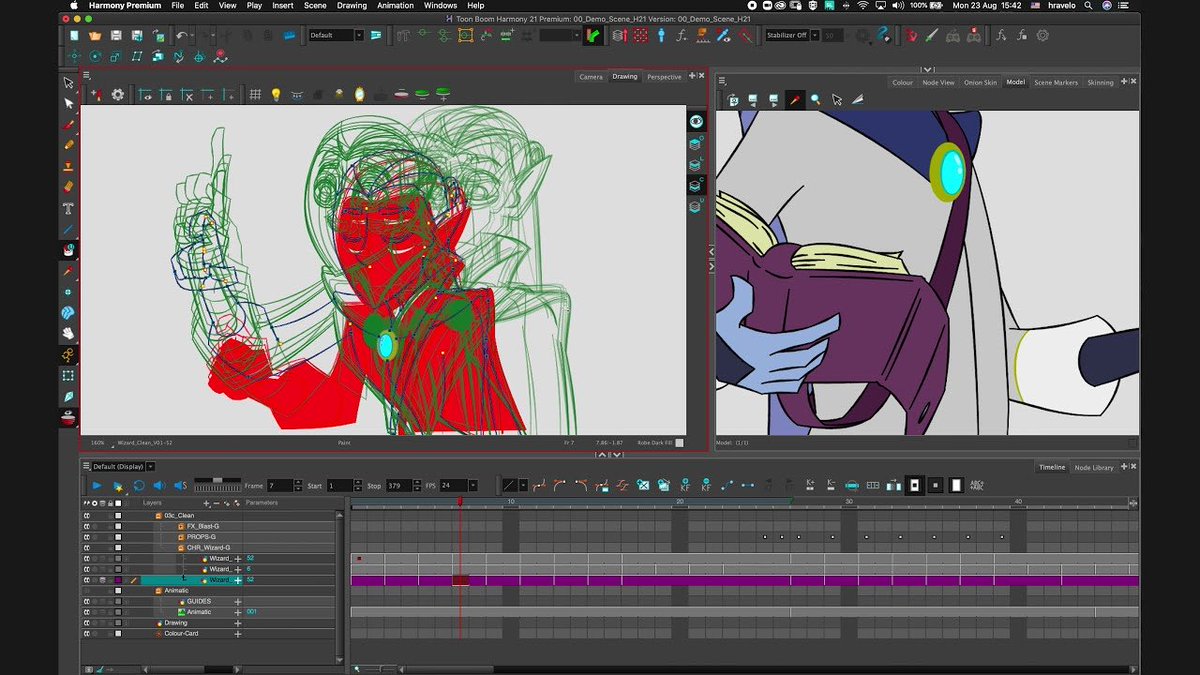
Task: Toggle Sound playback speaker icon
Action: tap(159, 485)
